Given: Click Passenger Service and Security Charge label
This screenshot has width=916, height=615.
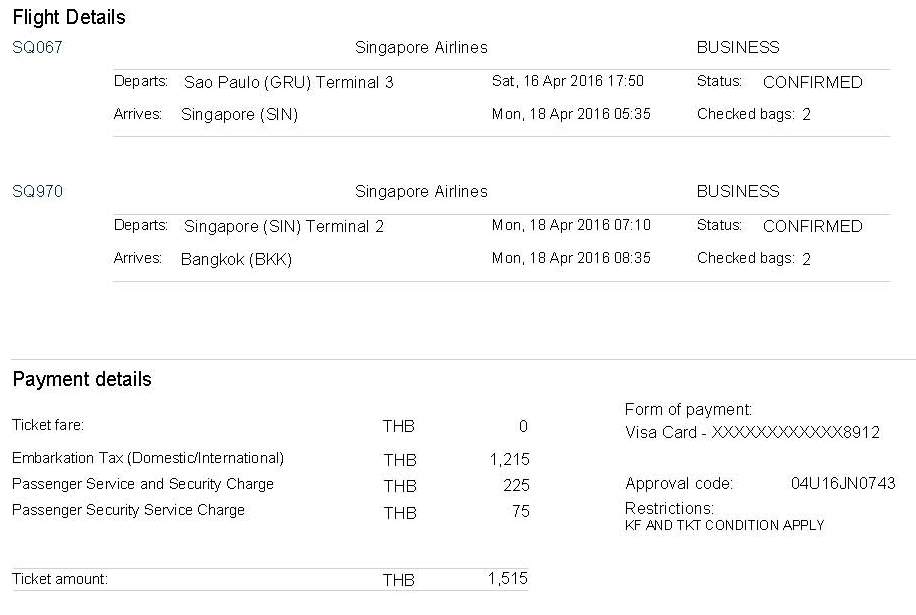Looking at the screenshot, I should [x=143, y=484].
